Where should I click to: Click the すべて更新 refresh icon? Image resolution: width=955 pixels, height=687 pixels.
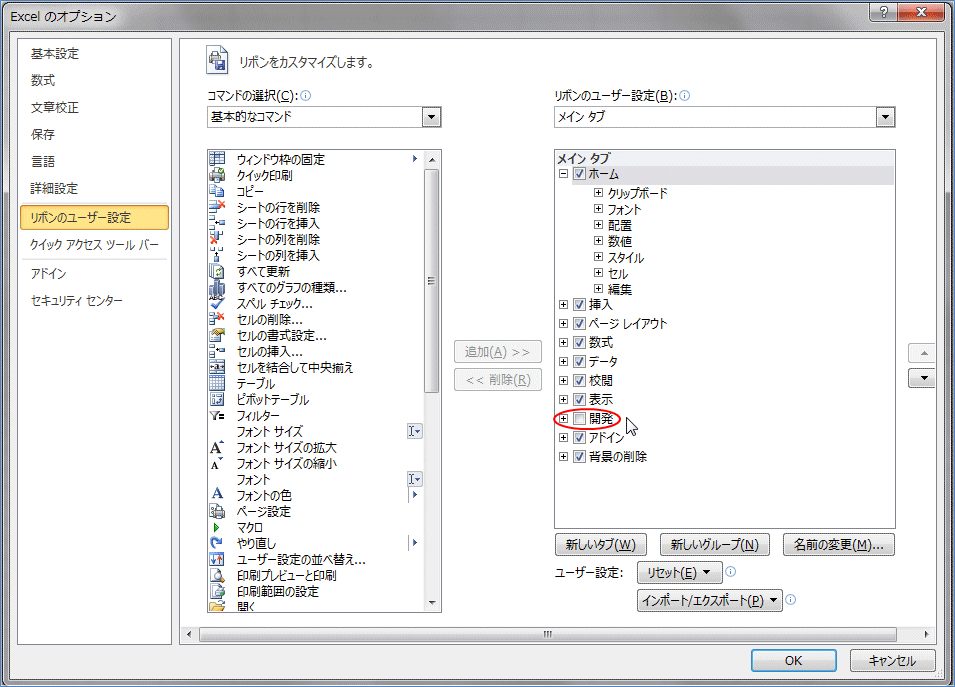tap(217, 271)
